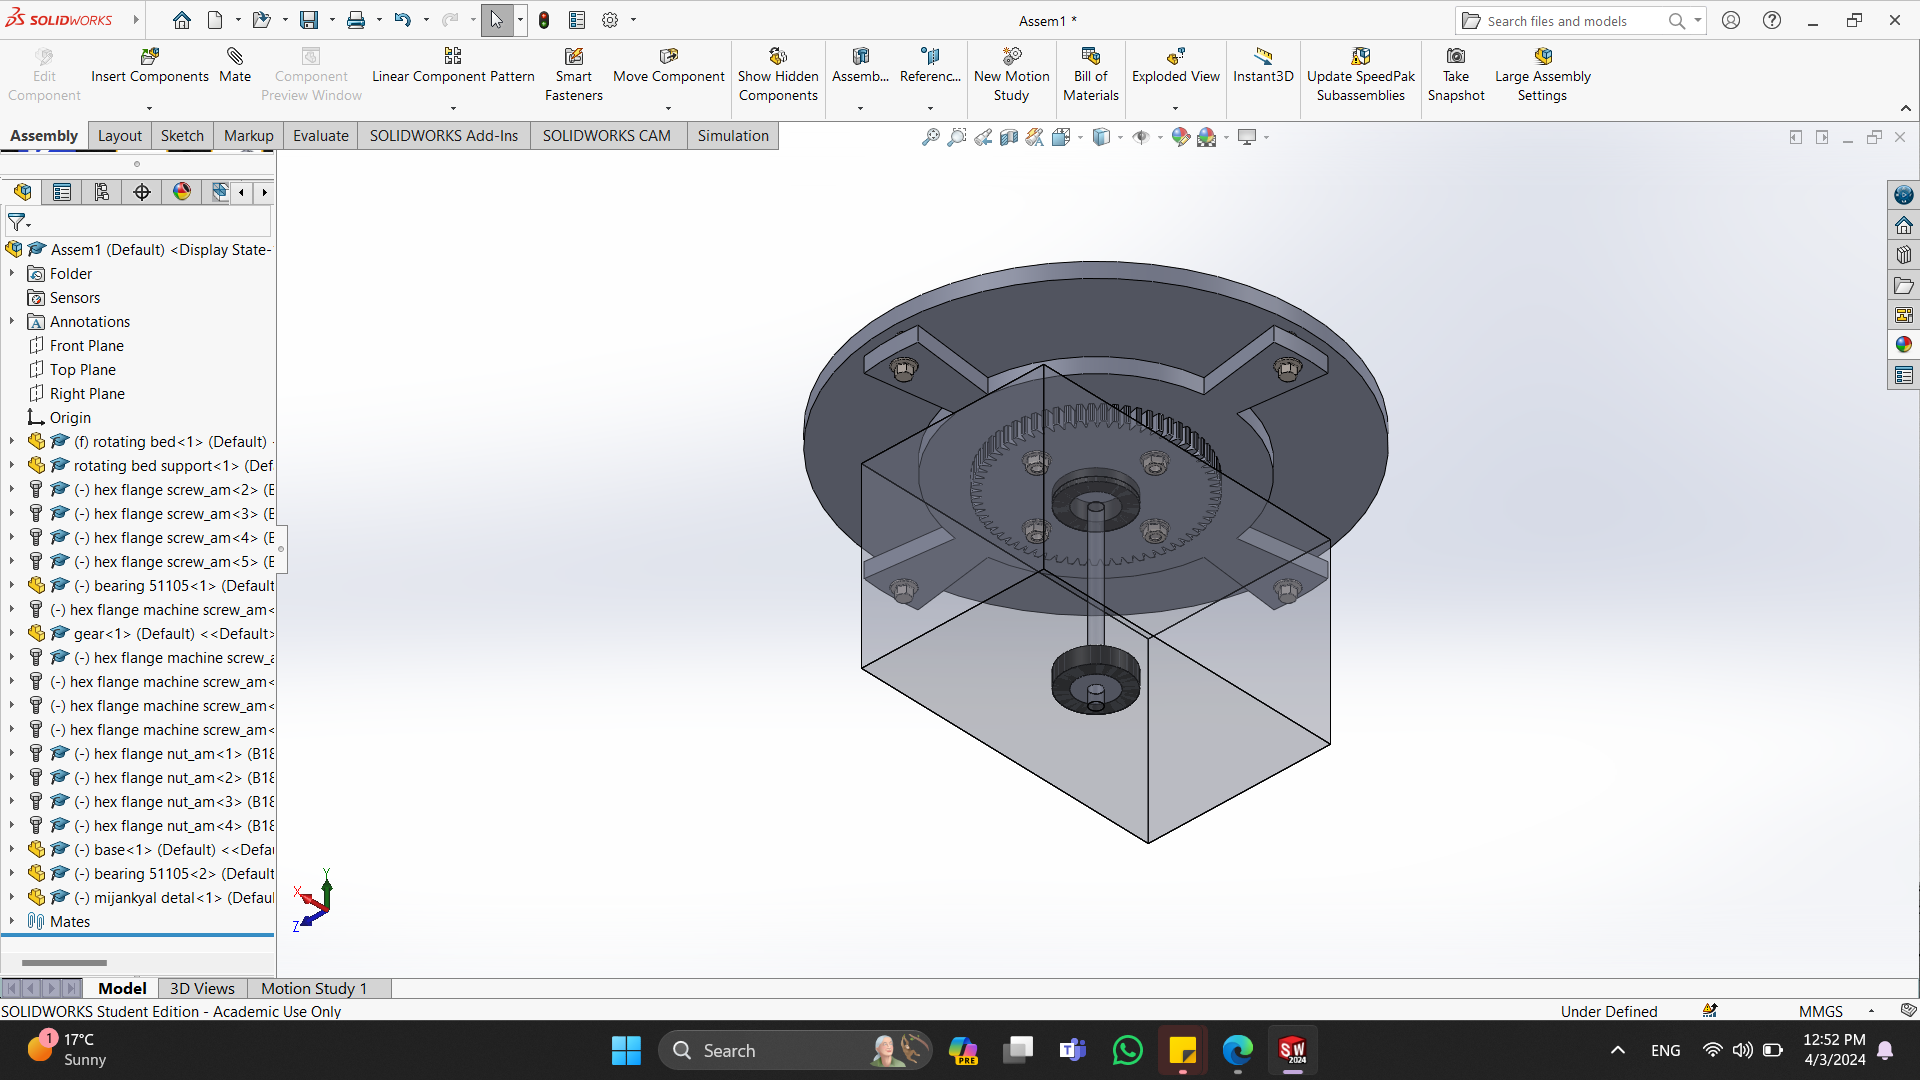Click the feature tree horizontal scrollbar

pos(64,963)
